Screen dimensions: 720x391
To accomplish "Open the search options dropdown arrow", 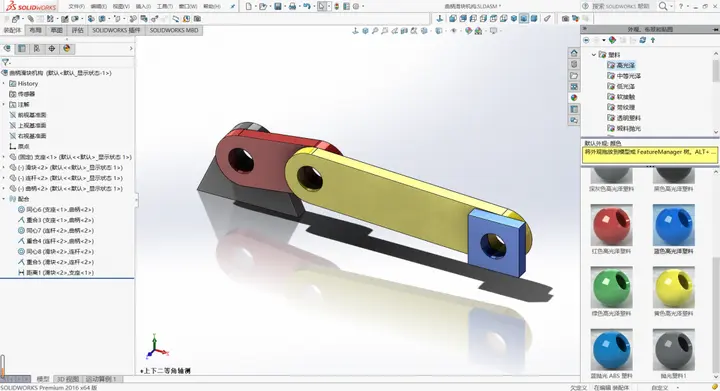I will (671, 6).
